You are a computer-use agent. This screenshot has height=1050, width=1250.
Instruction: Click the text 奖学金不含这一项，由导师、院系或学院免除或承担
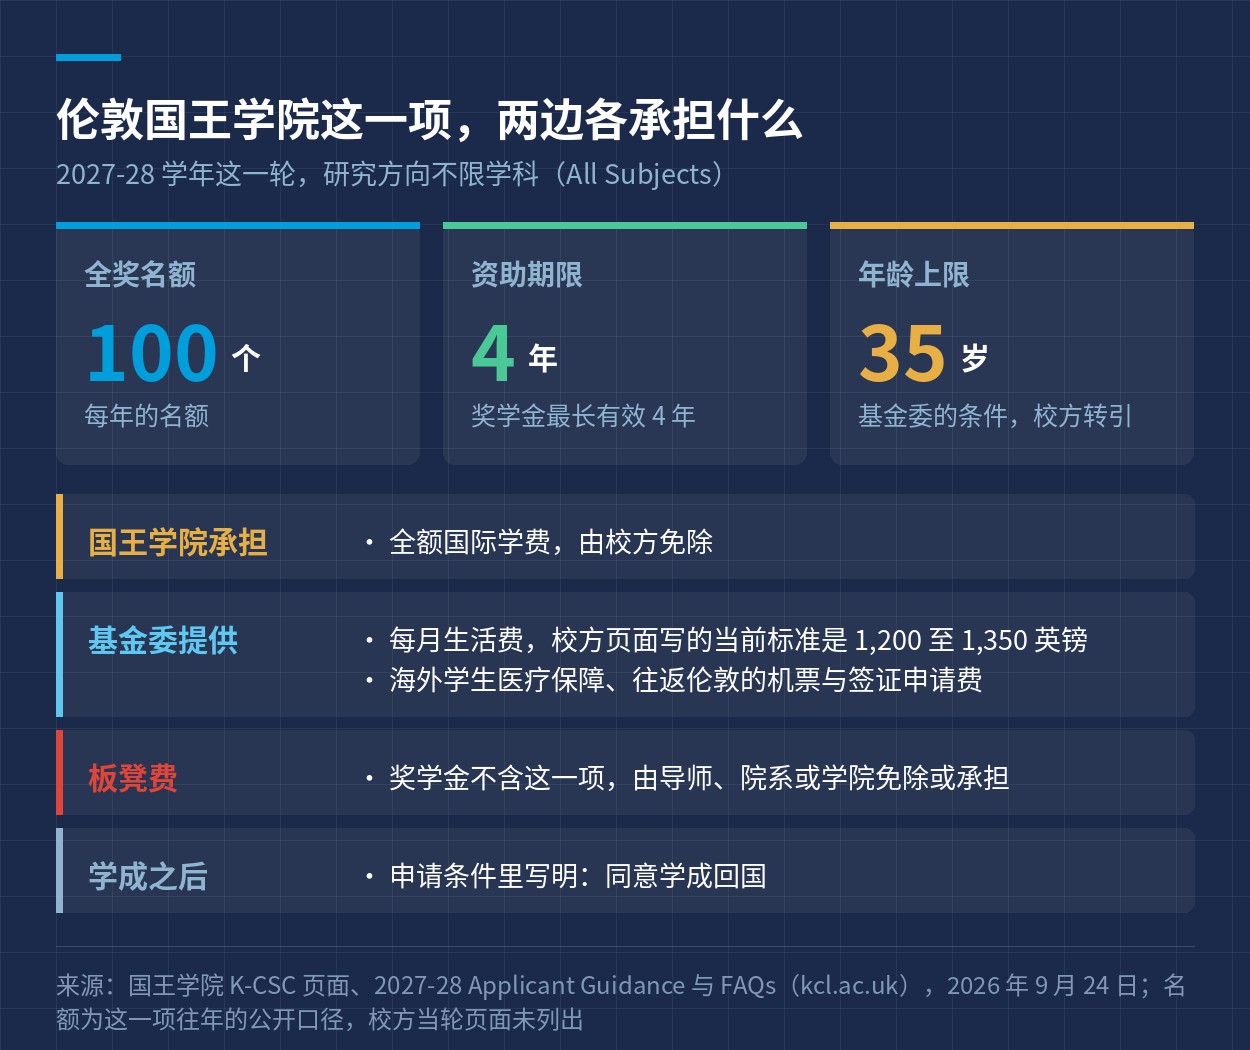click(699, 778)
